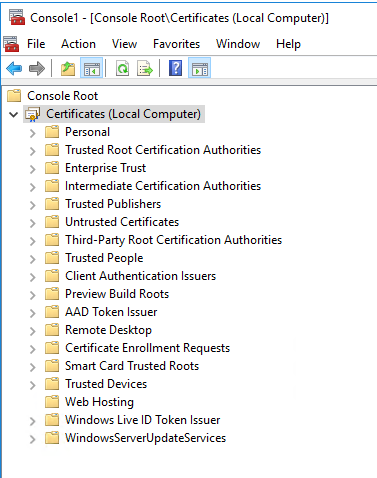Click the Console Root folder icon

pos(14,96)
